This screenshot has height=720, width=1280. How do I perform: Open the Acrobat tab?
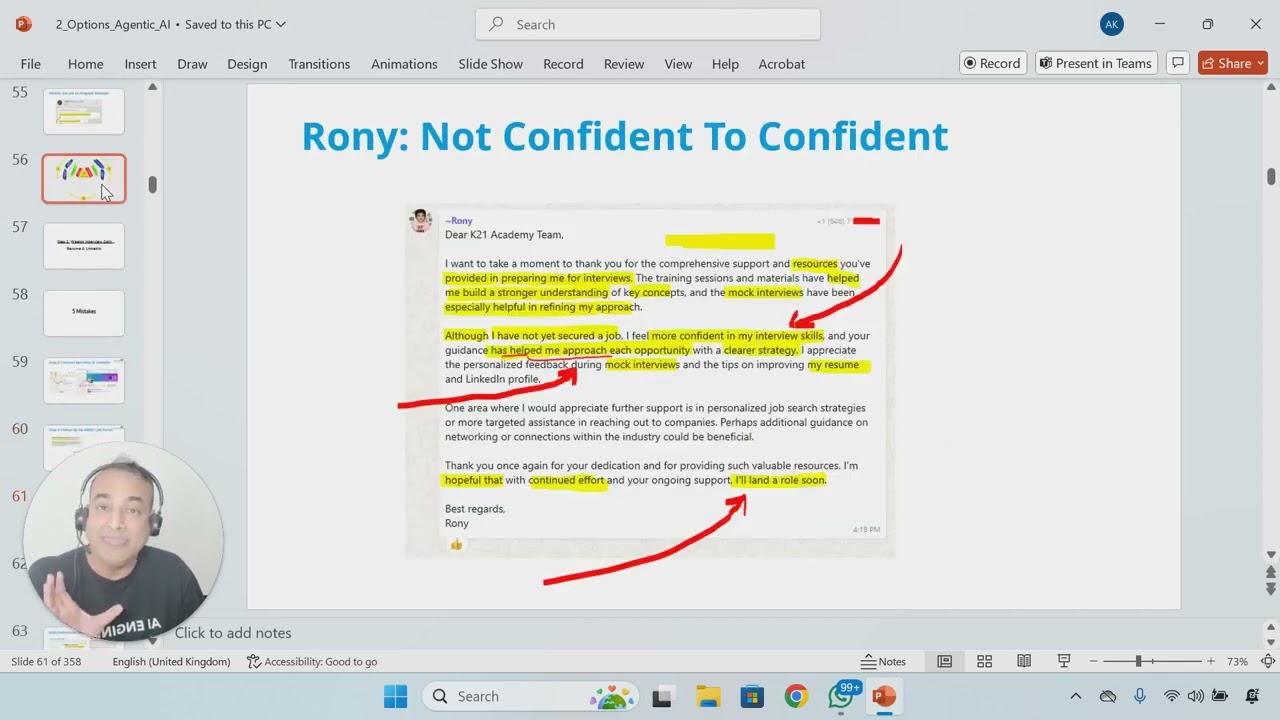(781, 64)
